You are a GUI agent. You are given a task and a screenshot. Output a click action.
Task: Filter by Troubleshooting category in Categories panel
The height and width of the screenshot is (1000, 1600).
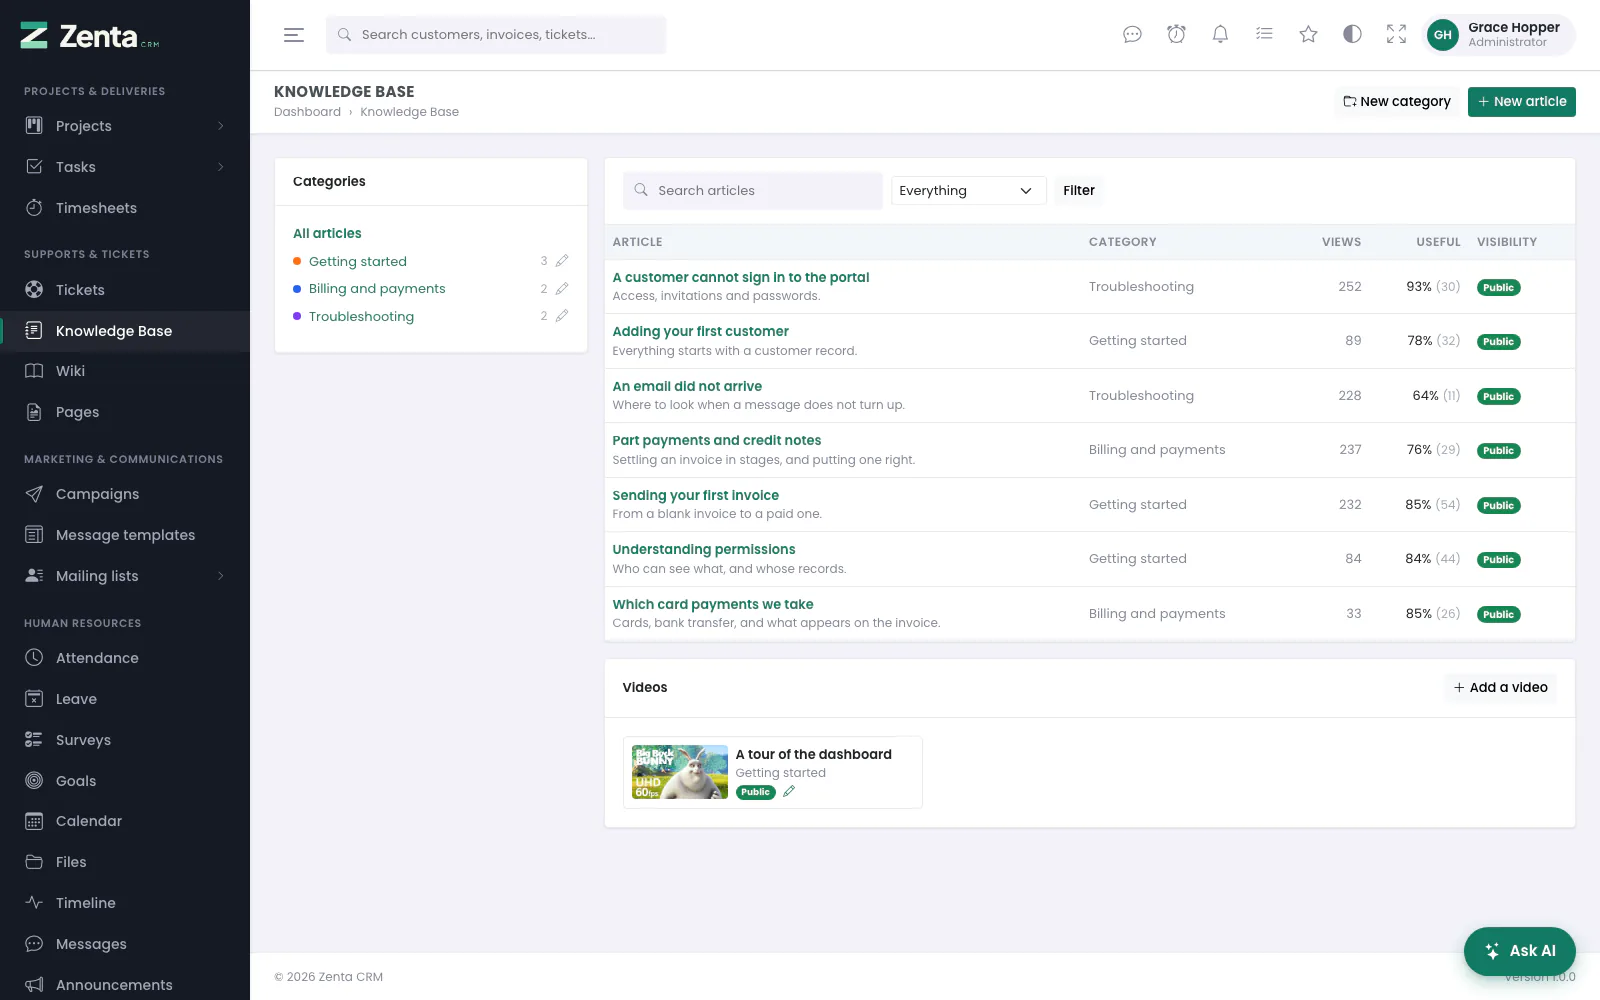[x=361, y=316]
